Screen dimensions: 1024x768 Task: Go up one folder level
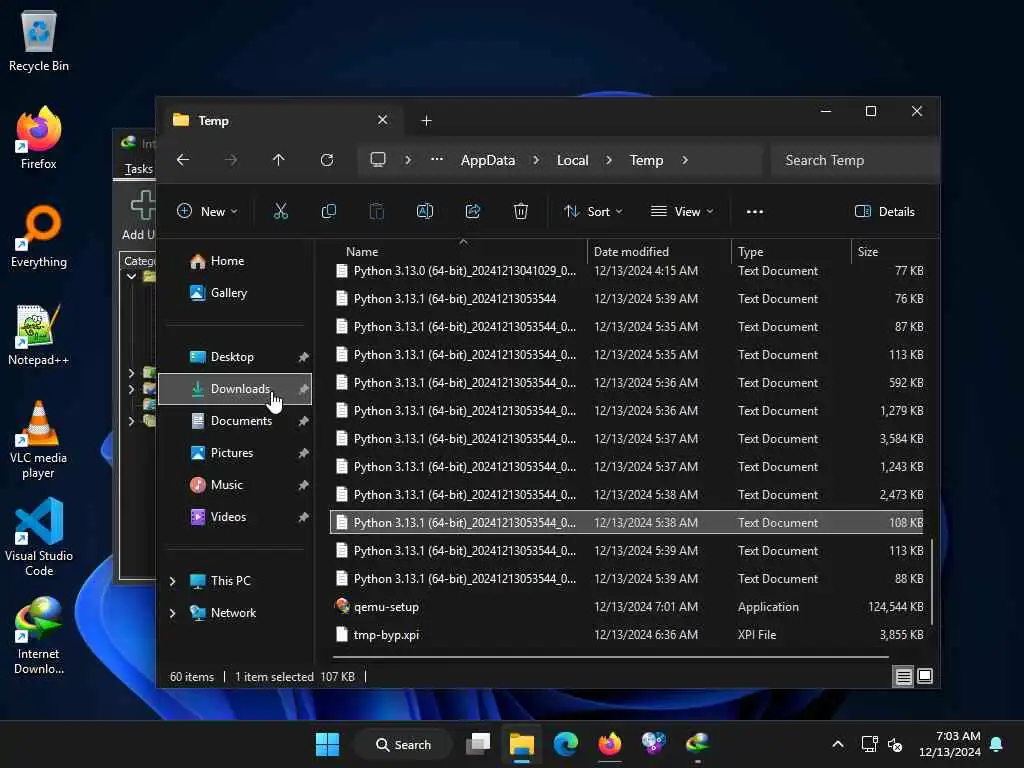click(x=278, y=160)
